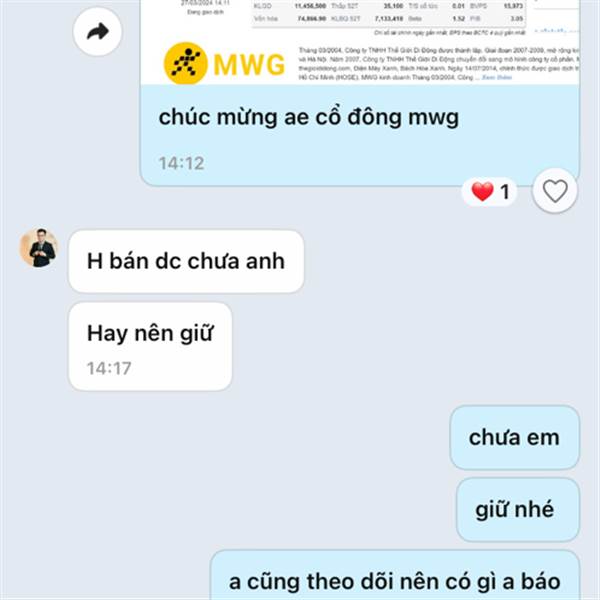Open the red heart reaction count
The width and height of the screenshot is (600, 600).
490,191
